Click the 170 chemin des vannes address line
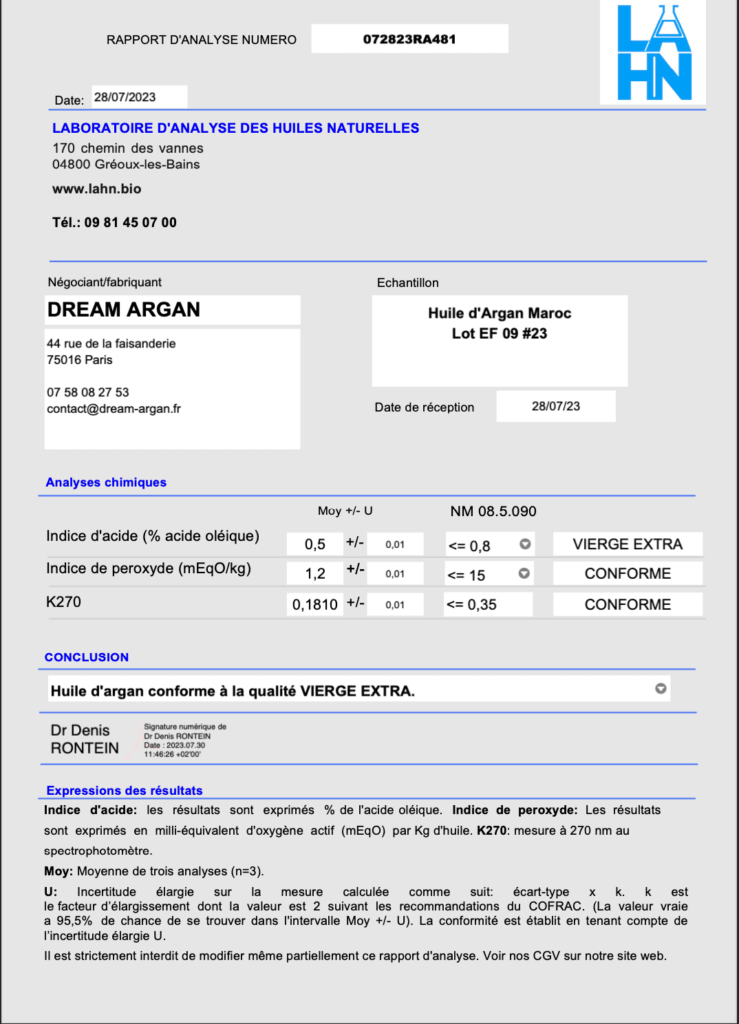 tap(128, 148)
